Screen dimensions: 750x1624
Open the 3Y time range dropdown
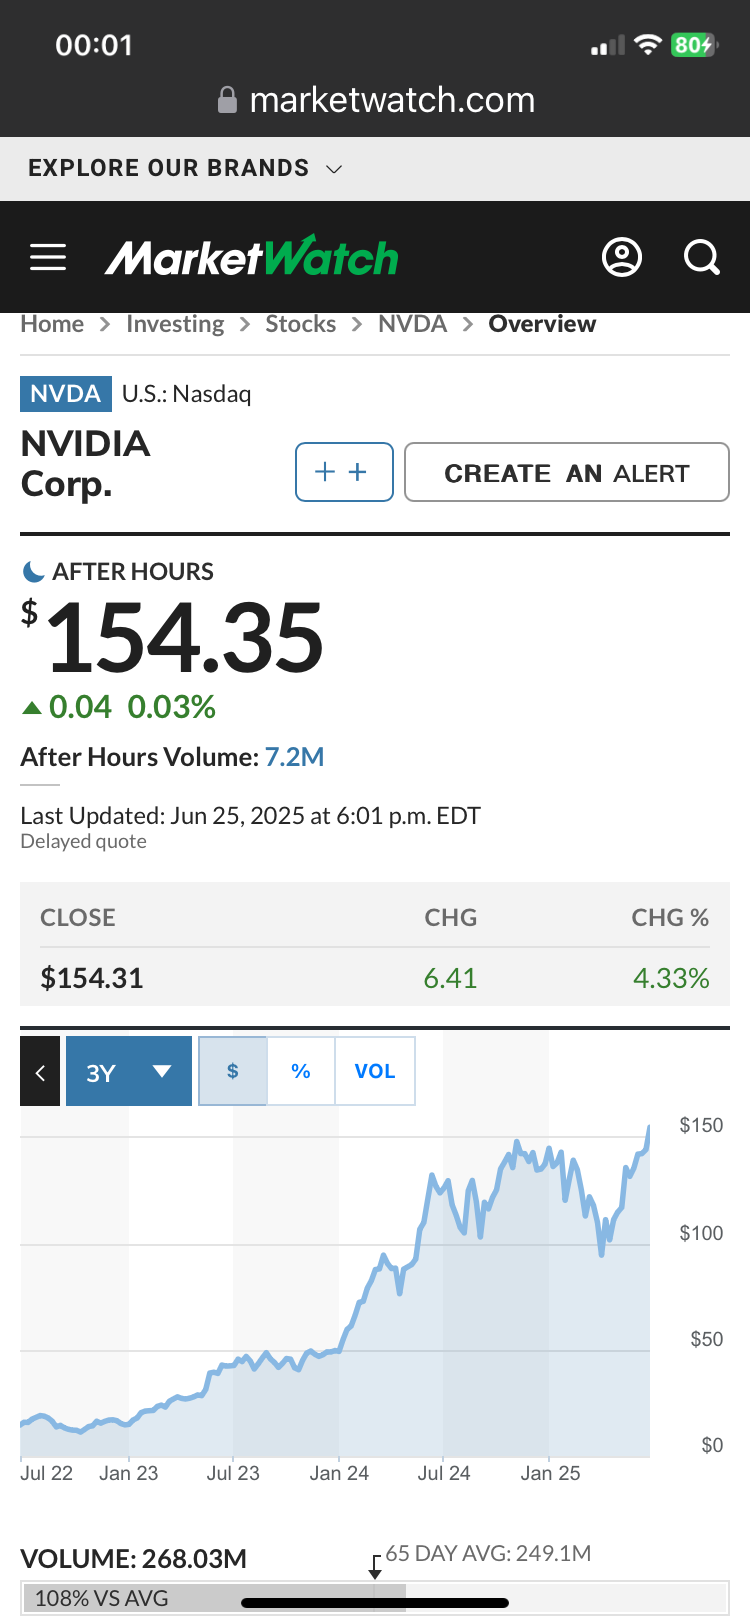coord(129,1072)
